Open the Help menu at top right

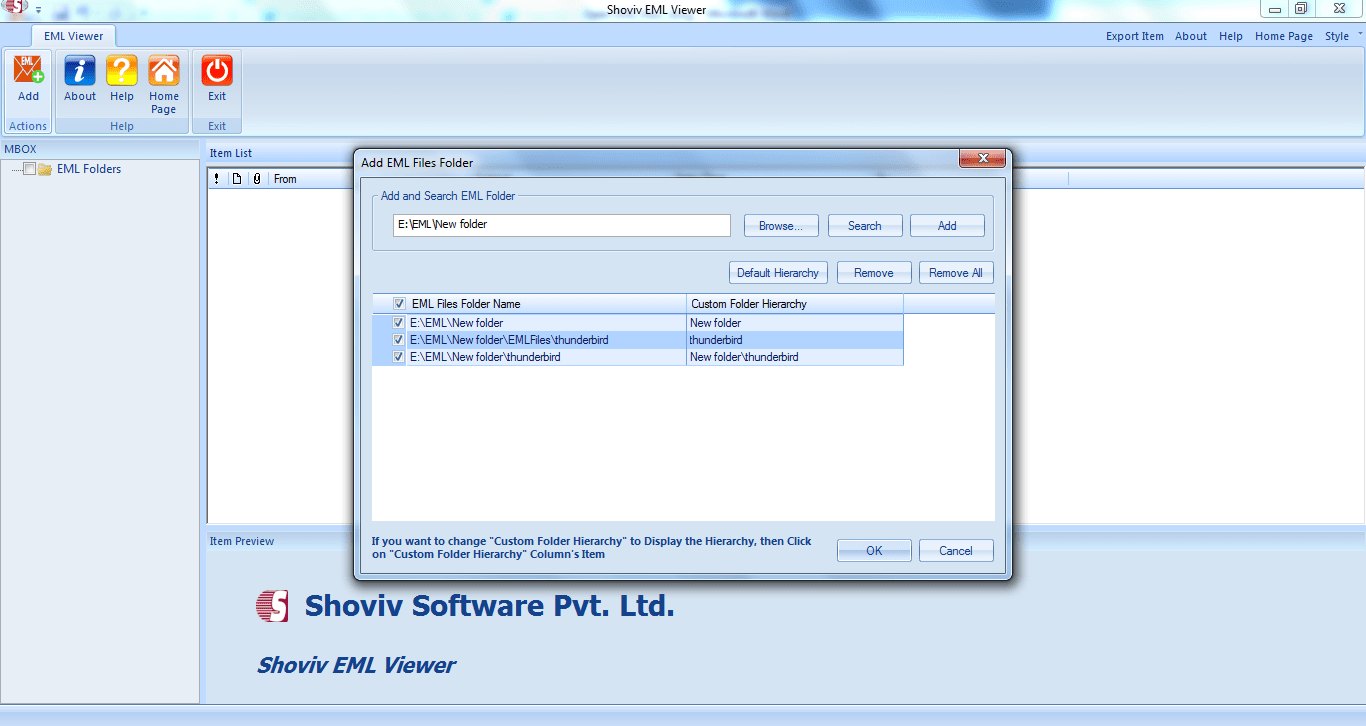coord(1231,36)
